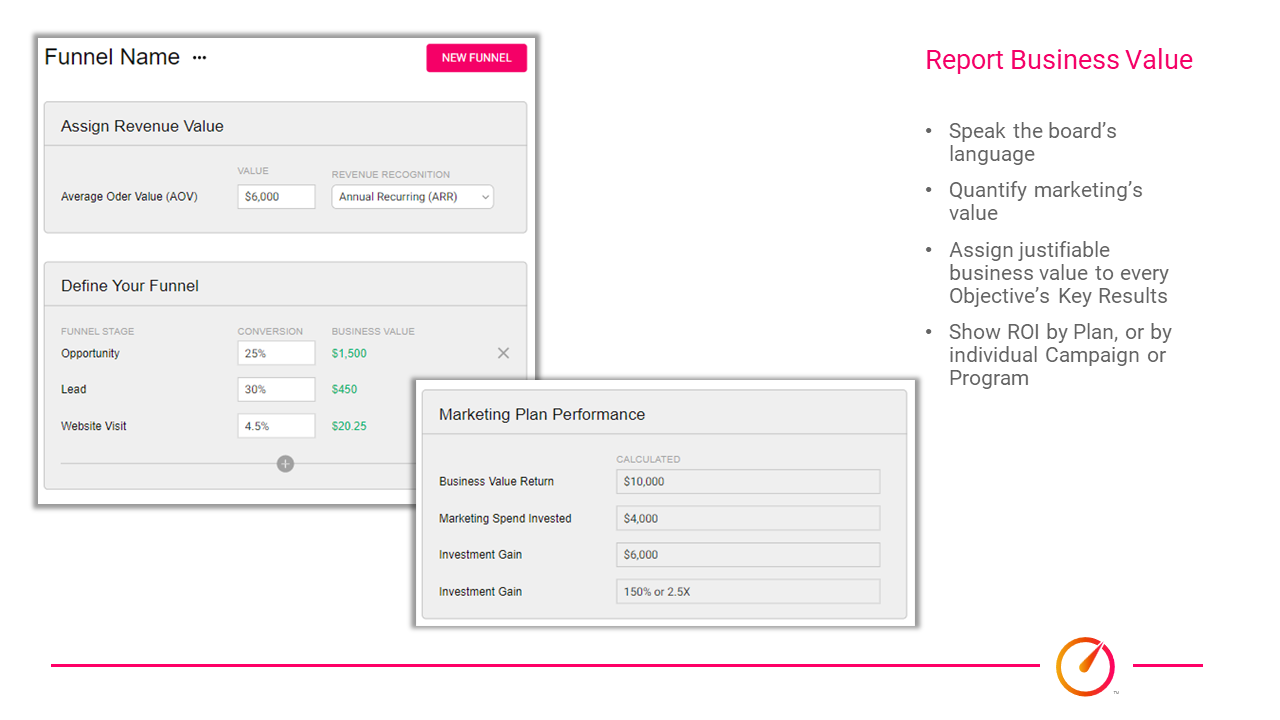Click the Average Order Value input field
The width and height of the screenshot is (1280, 720).
point(277,197)
